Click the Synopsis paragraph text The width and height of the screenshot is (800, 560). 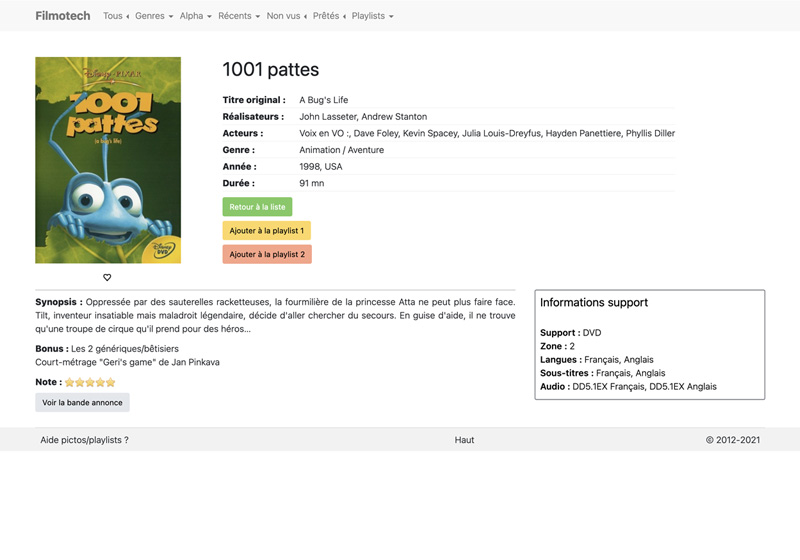[x=275, y=315]
